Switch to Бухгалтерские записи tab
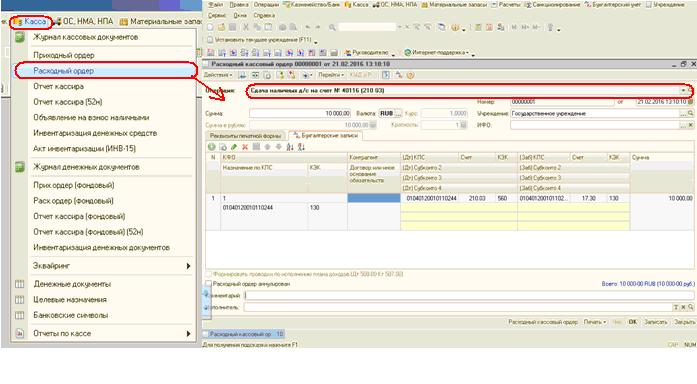The width and height of the screenshot is (697, 384). click(325, 136)
